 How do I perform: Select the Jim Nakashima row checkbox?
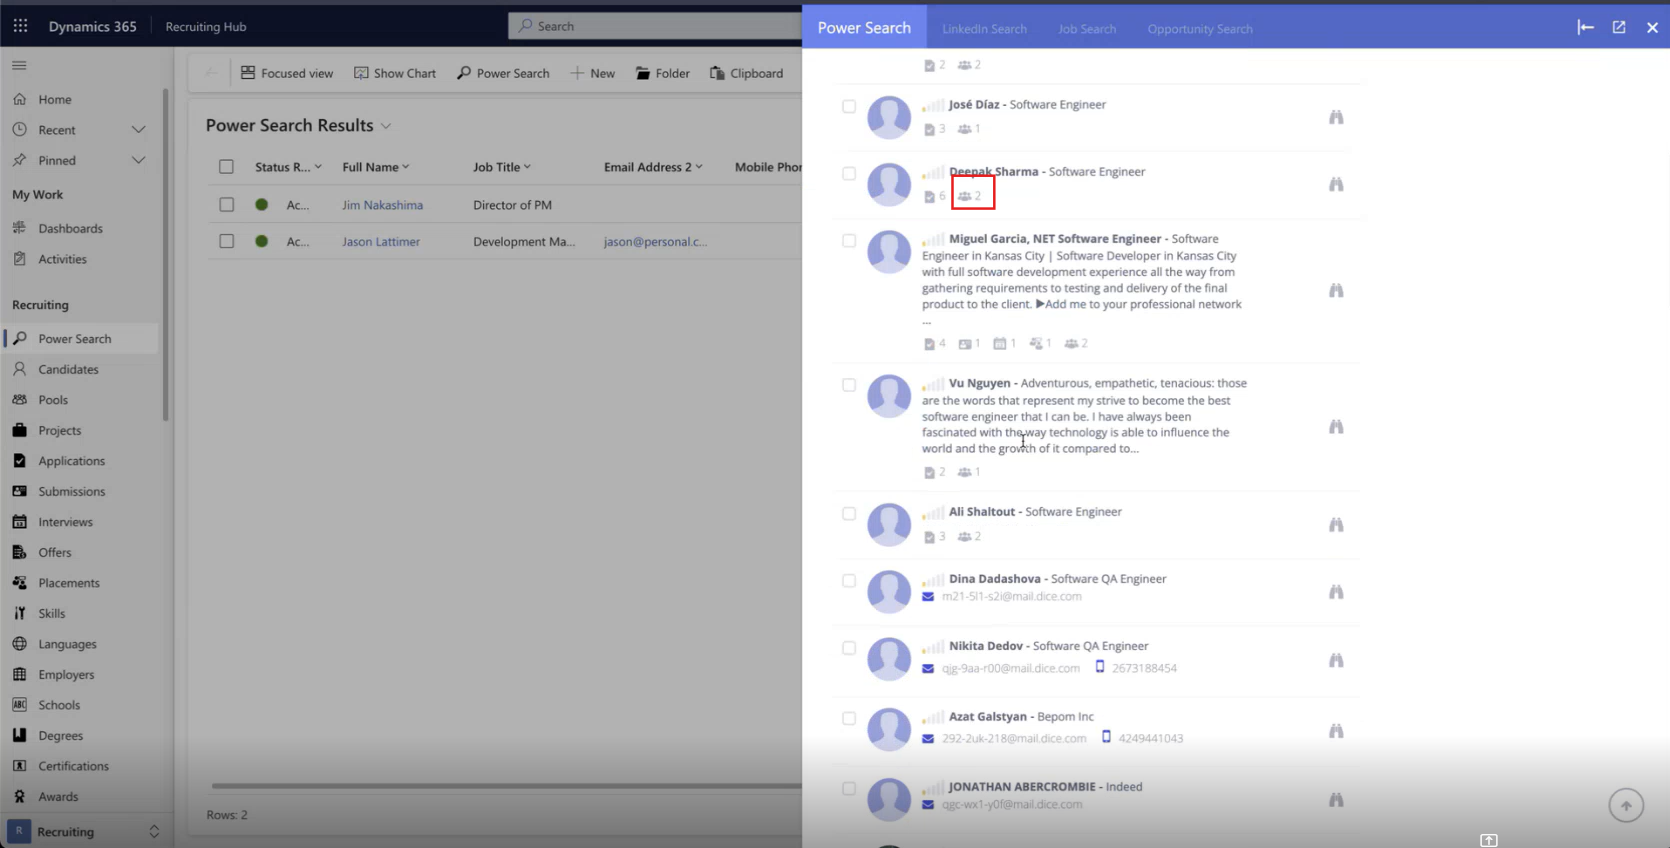click(x=227, y=204)
